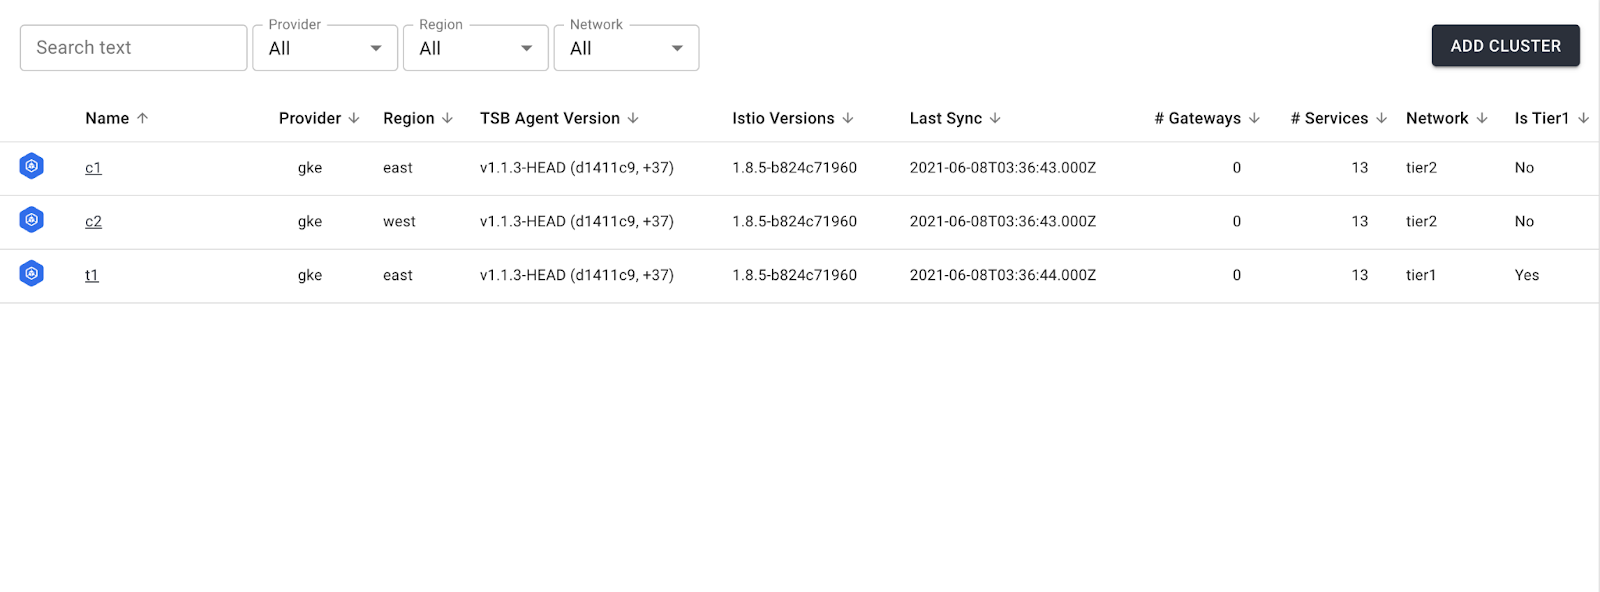Click the hexagon cluster icon for t1
The height and width of the screenshot is (592, 1600).
pos(32,274)
